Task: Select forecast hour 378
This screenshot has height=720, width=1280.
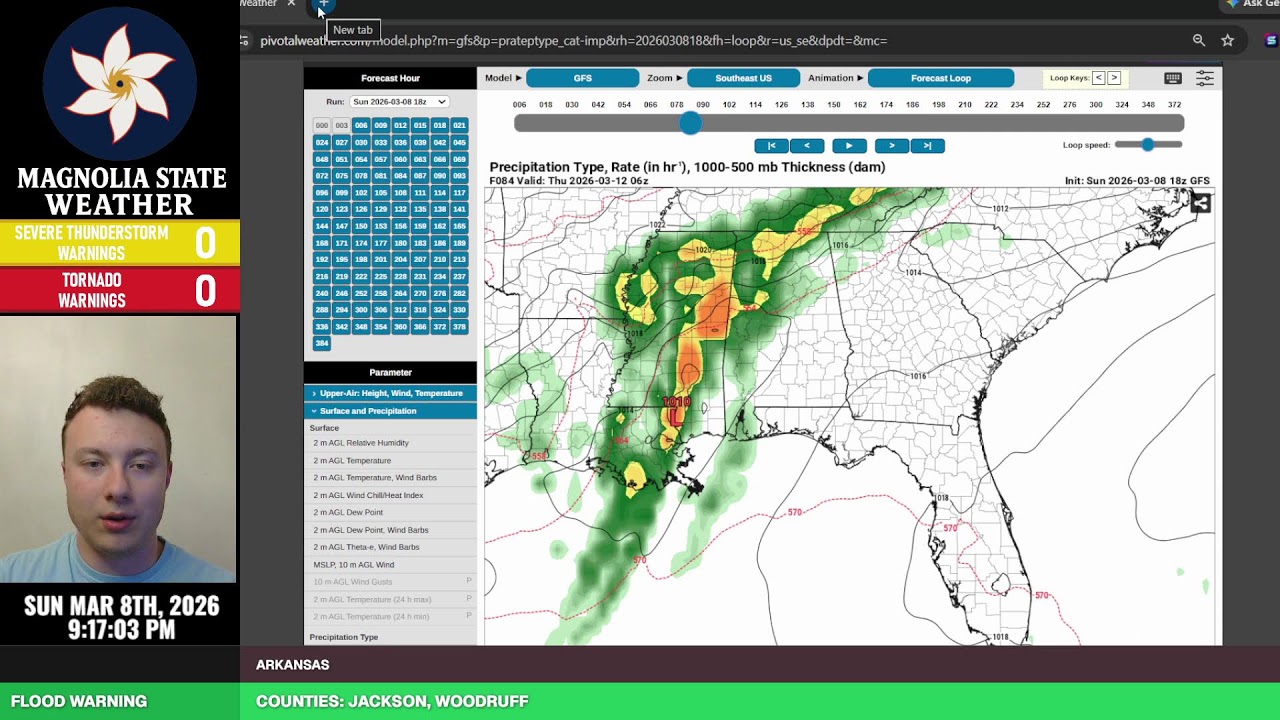Action: coord(459,326)
